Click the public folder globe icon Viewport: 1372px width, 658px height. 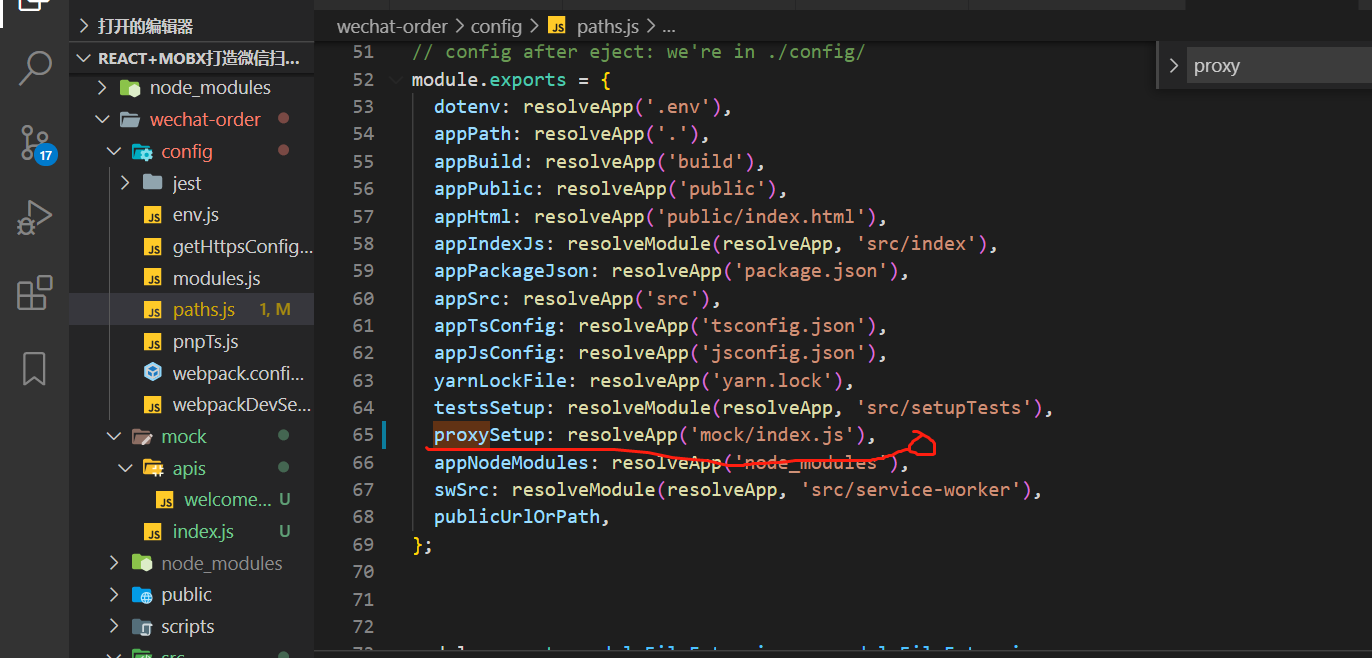142,595
